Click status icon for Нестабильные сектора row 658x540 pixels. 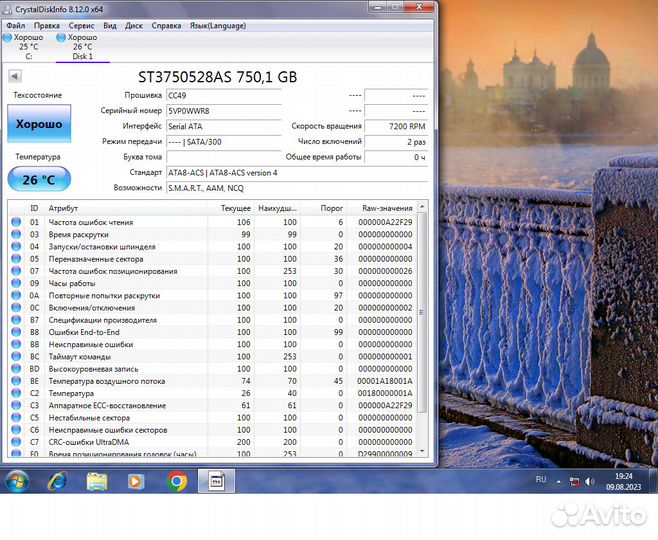tap(16, 417)
